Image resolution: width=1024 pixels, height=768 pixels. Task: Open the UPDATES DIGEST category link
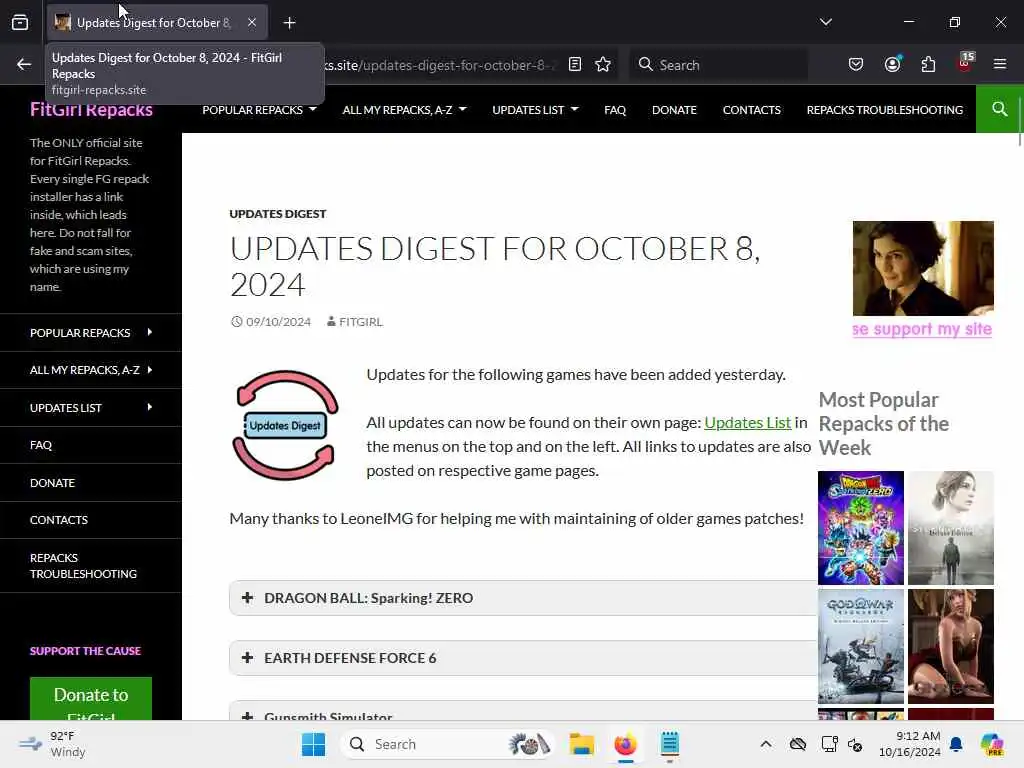click(278, 214)
